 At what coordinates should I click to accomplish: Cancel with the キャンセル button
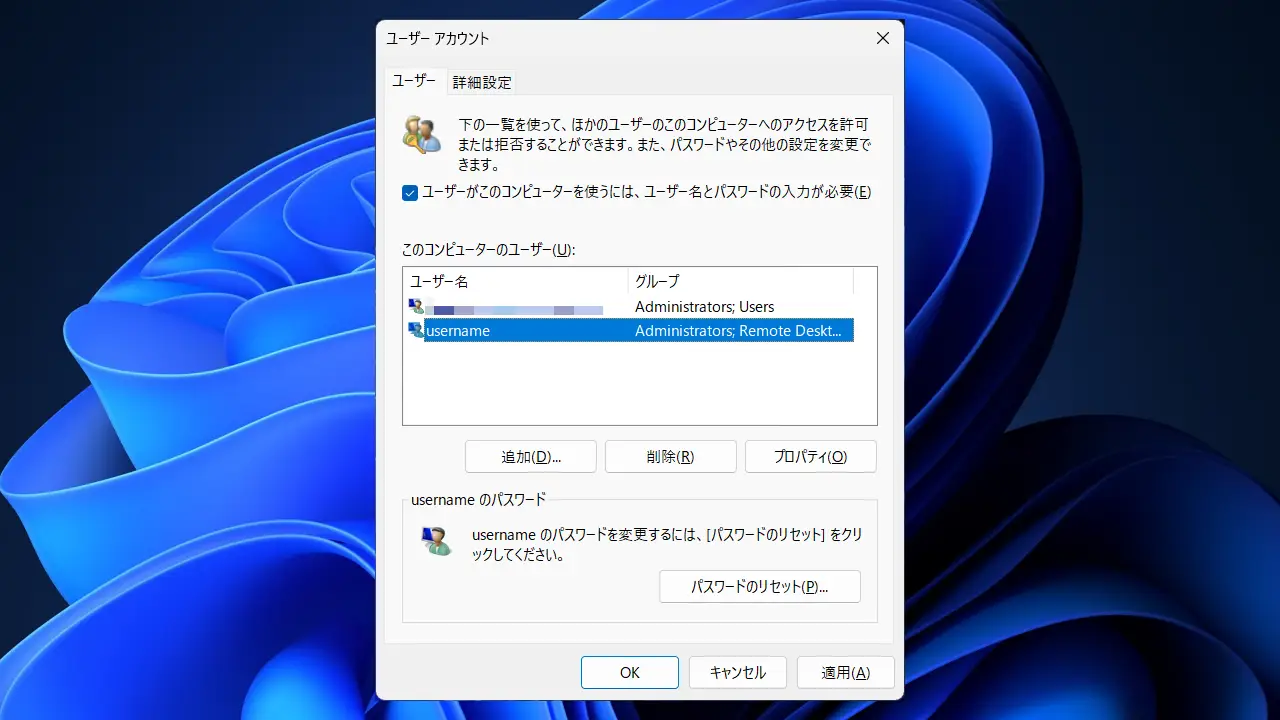[737, 673]
